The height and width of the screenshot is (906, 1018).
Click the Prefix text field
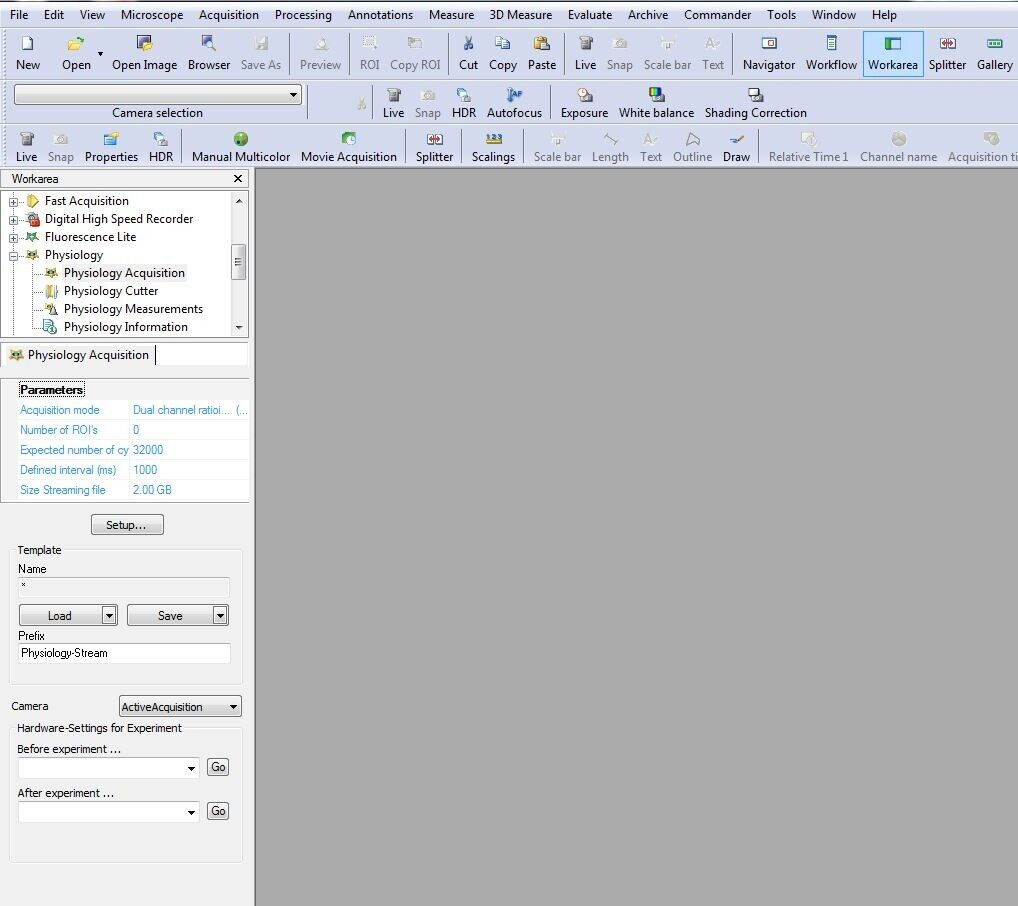coord(124,653)
